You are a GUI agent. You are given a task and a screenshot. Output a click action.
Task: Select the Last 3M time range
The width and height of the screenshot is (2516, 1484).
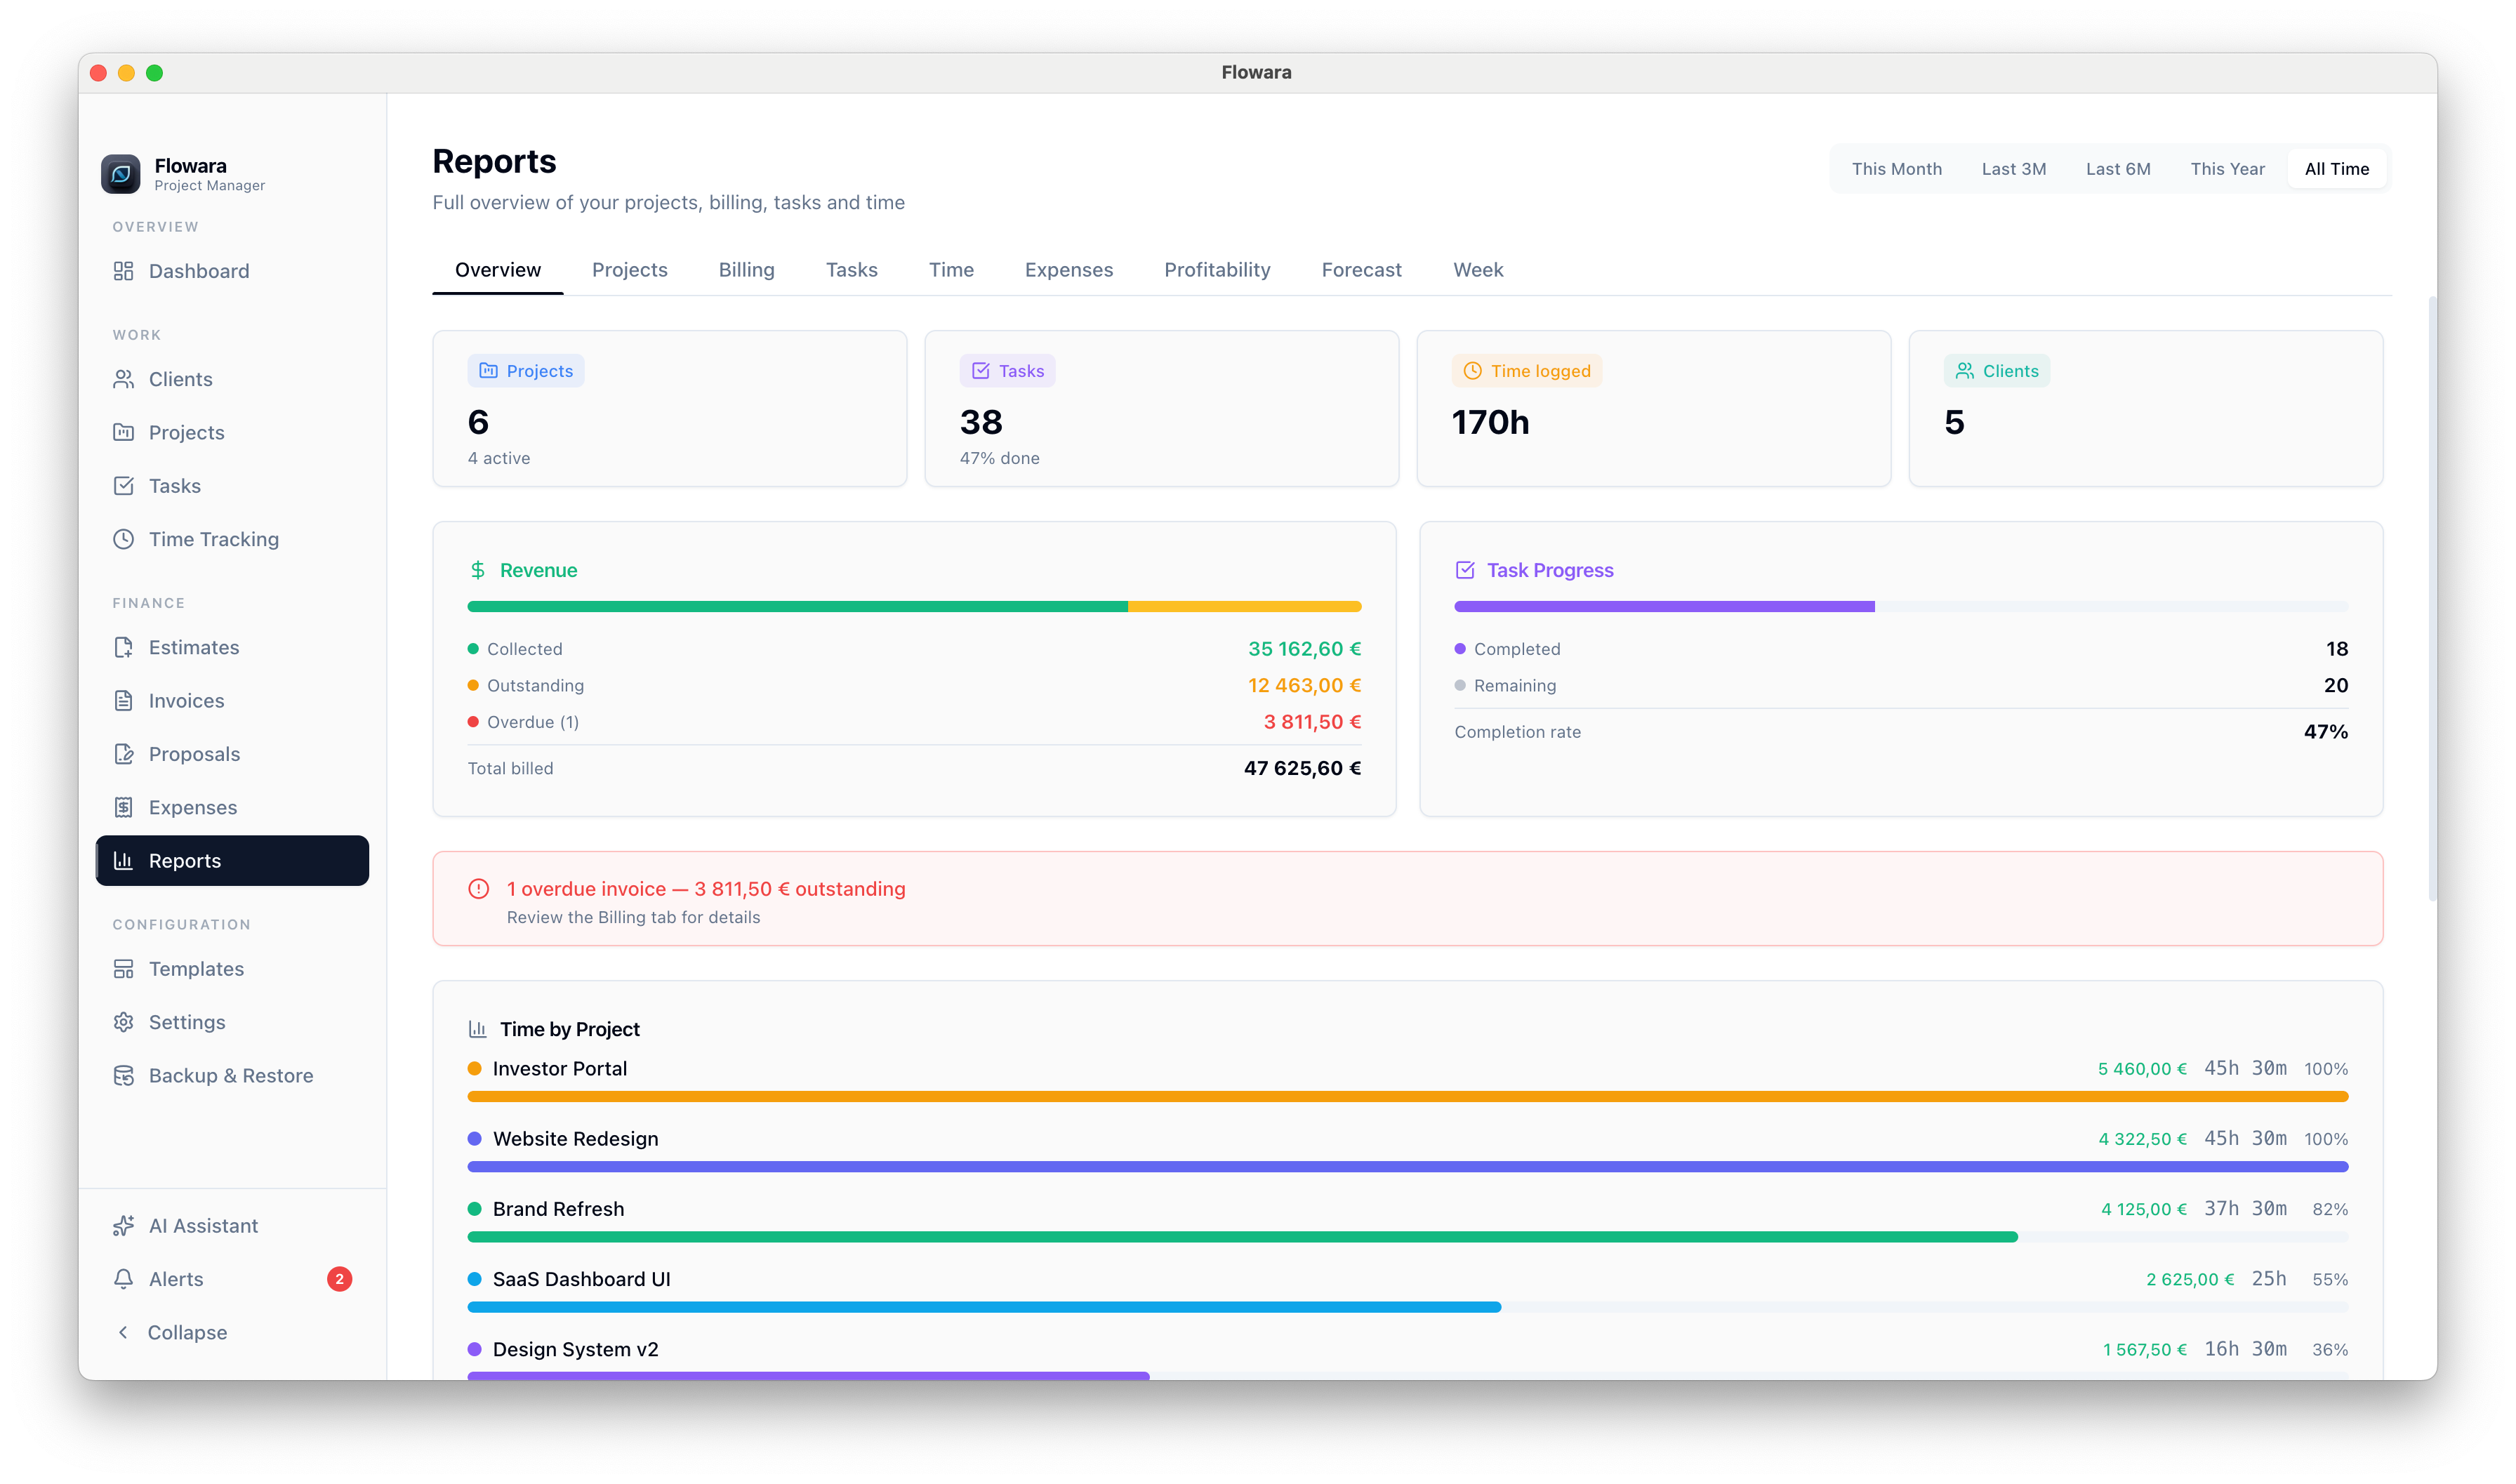[x=2014, y=169]
